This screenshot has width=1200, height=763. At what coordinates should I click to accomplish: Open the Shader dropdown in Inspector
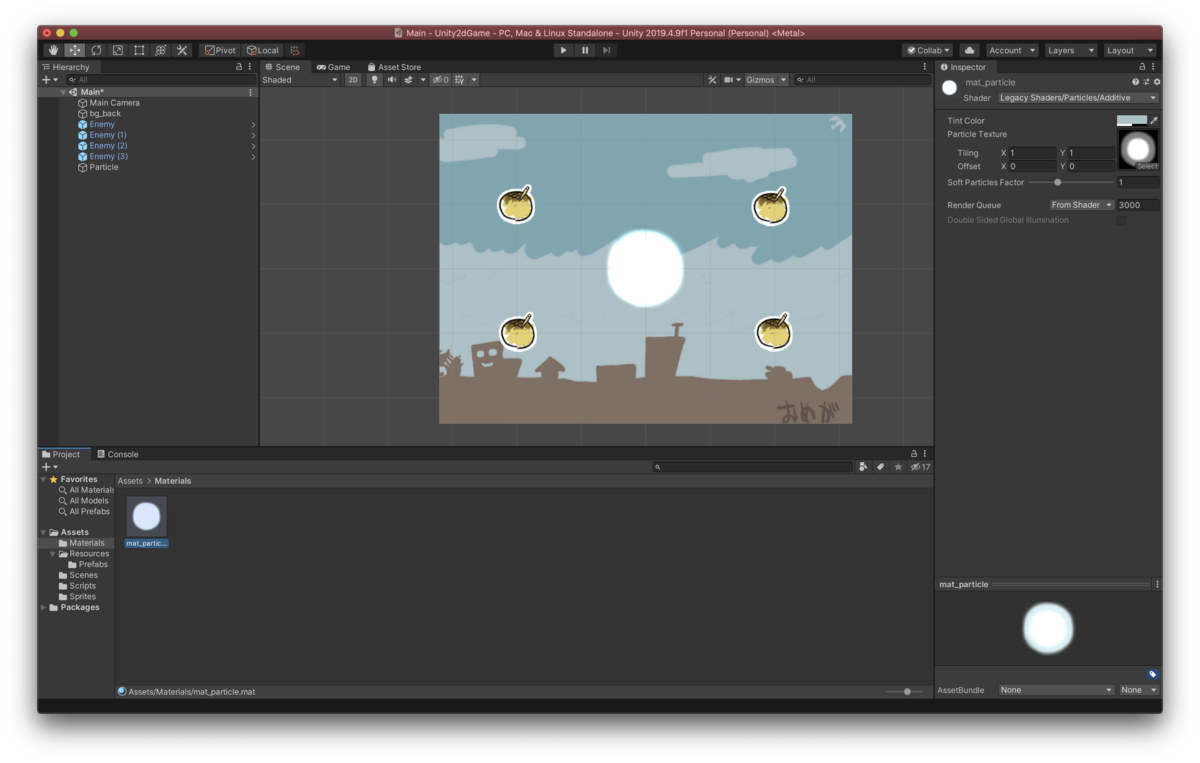(x=1078, y=97)
